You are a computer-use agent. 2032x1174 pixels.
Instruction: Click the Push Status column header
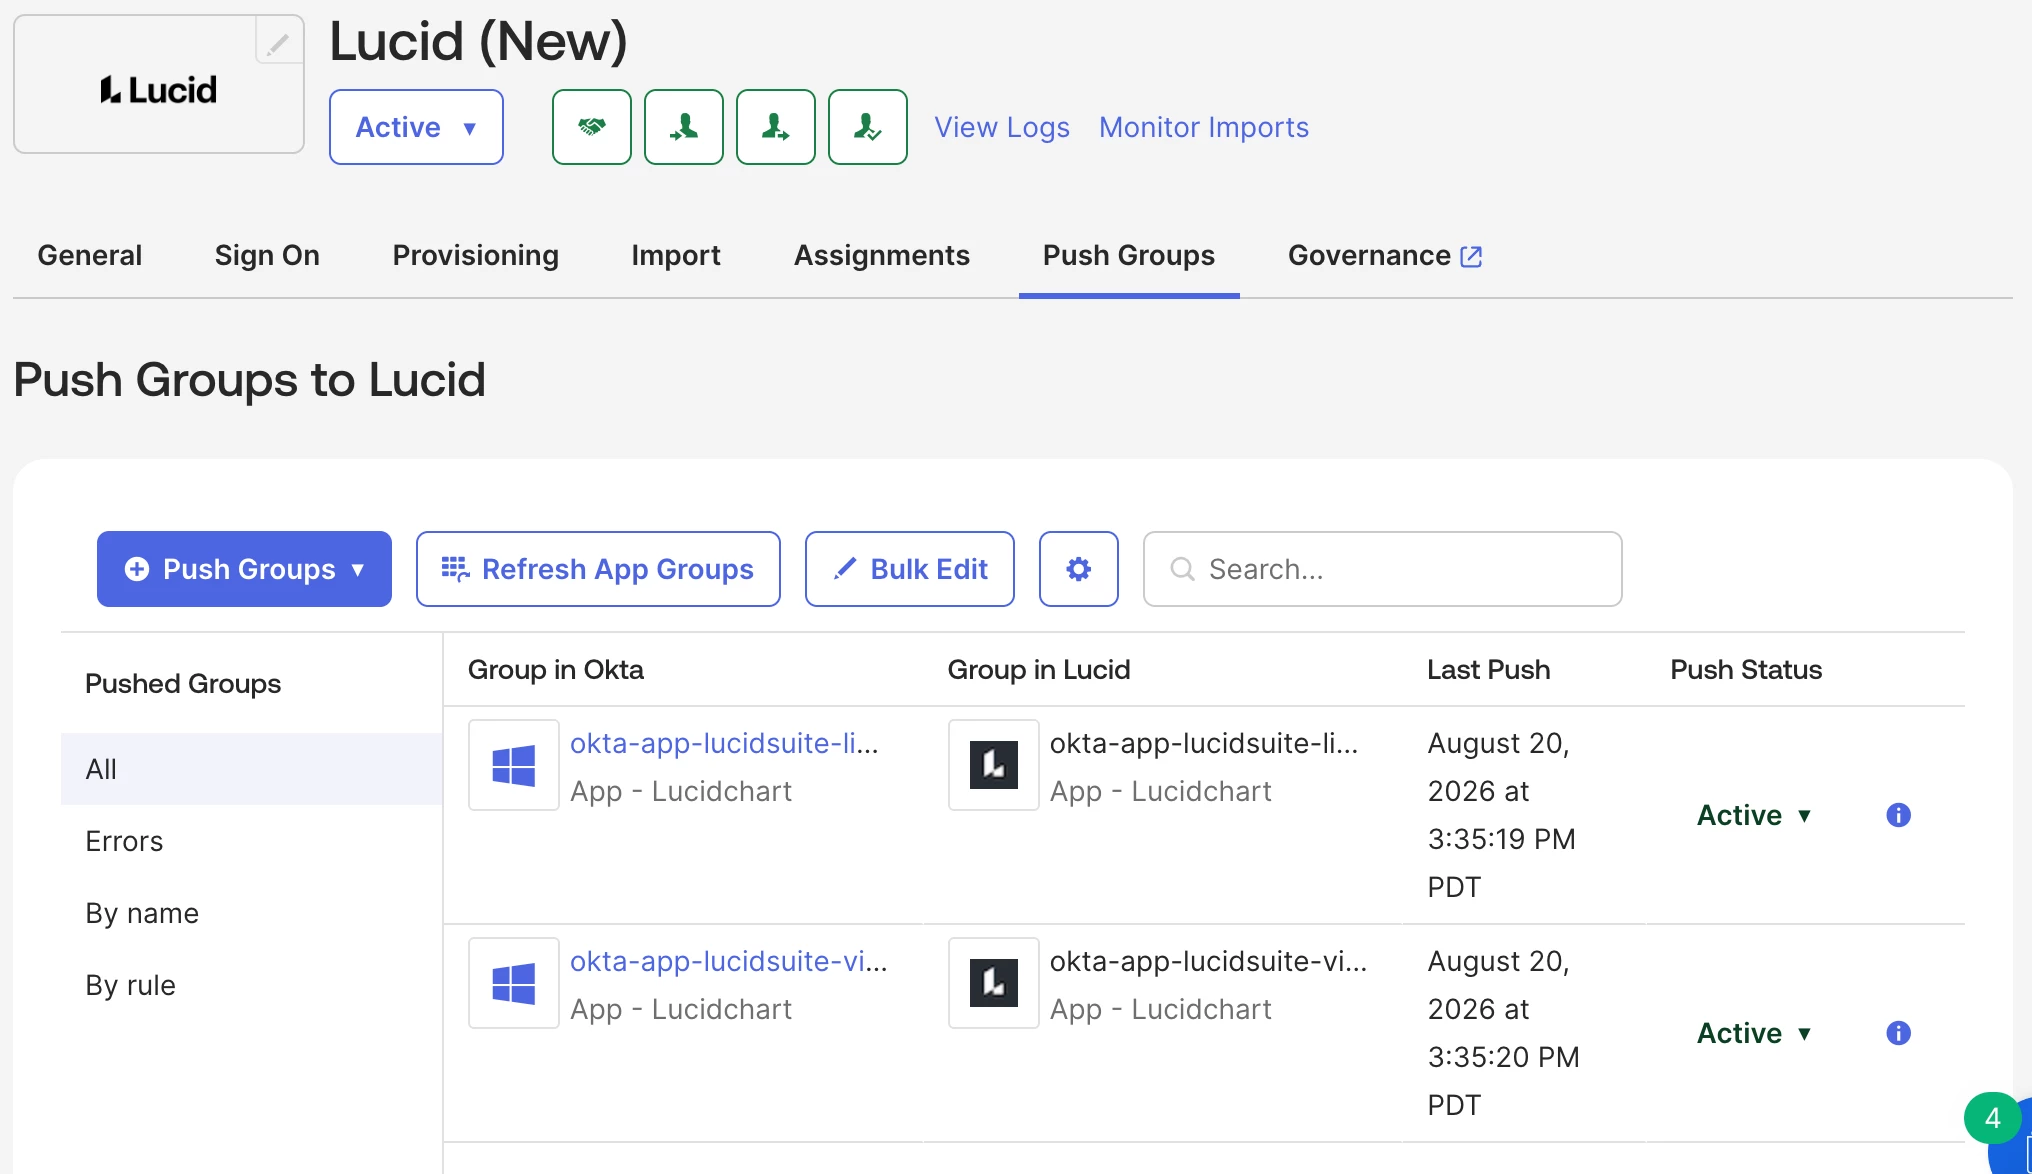tap(1746, 669)
